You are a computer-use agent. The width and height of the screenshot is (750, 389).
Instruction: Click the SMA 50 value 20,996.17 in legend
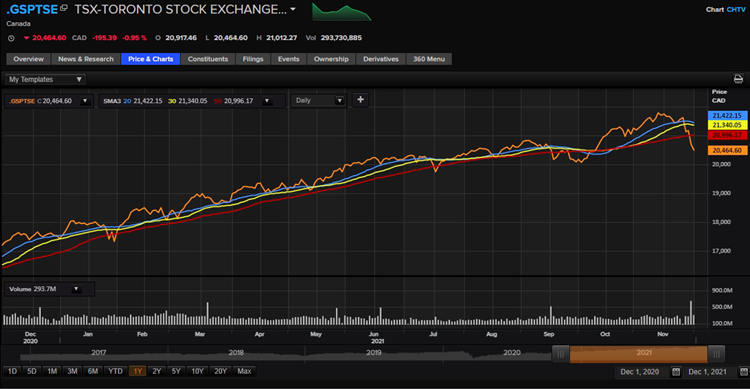(238, 101)
